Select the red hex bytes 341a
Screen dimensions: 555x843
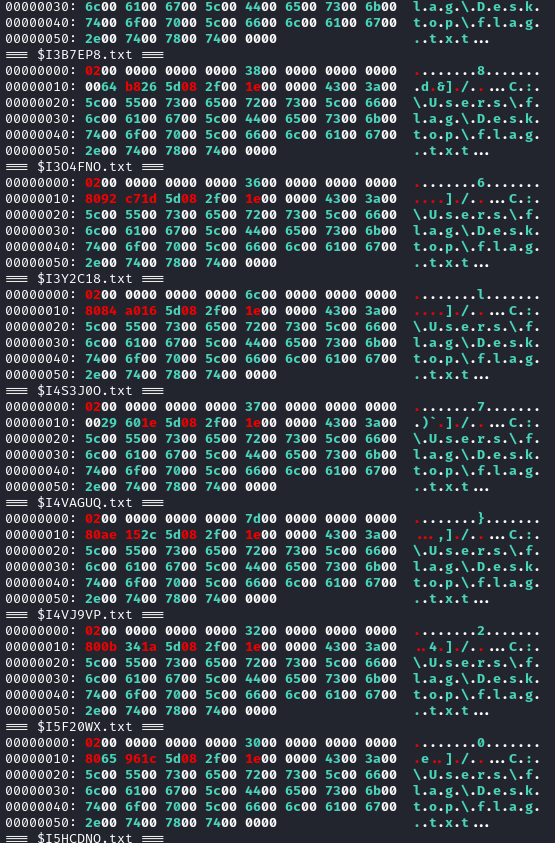pyautogui.click(x=141, y=647)
